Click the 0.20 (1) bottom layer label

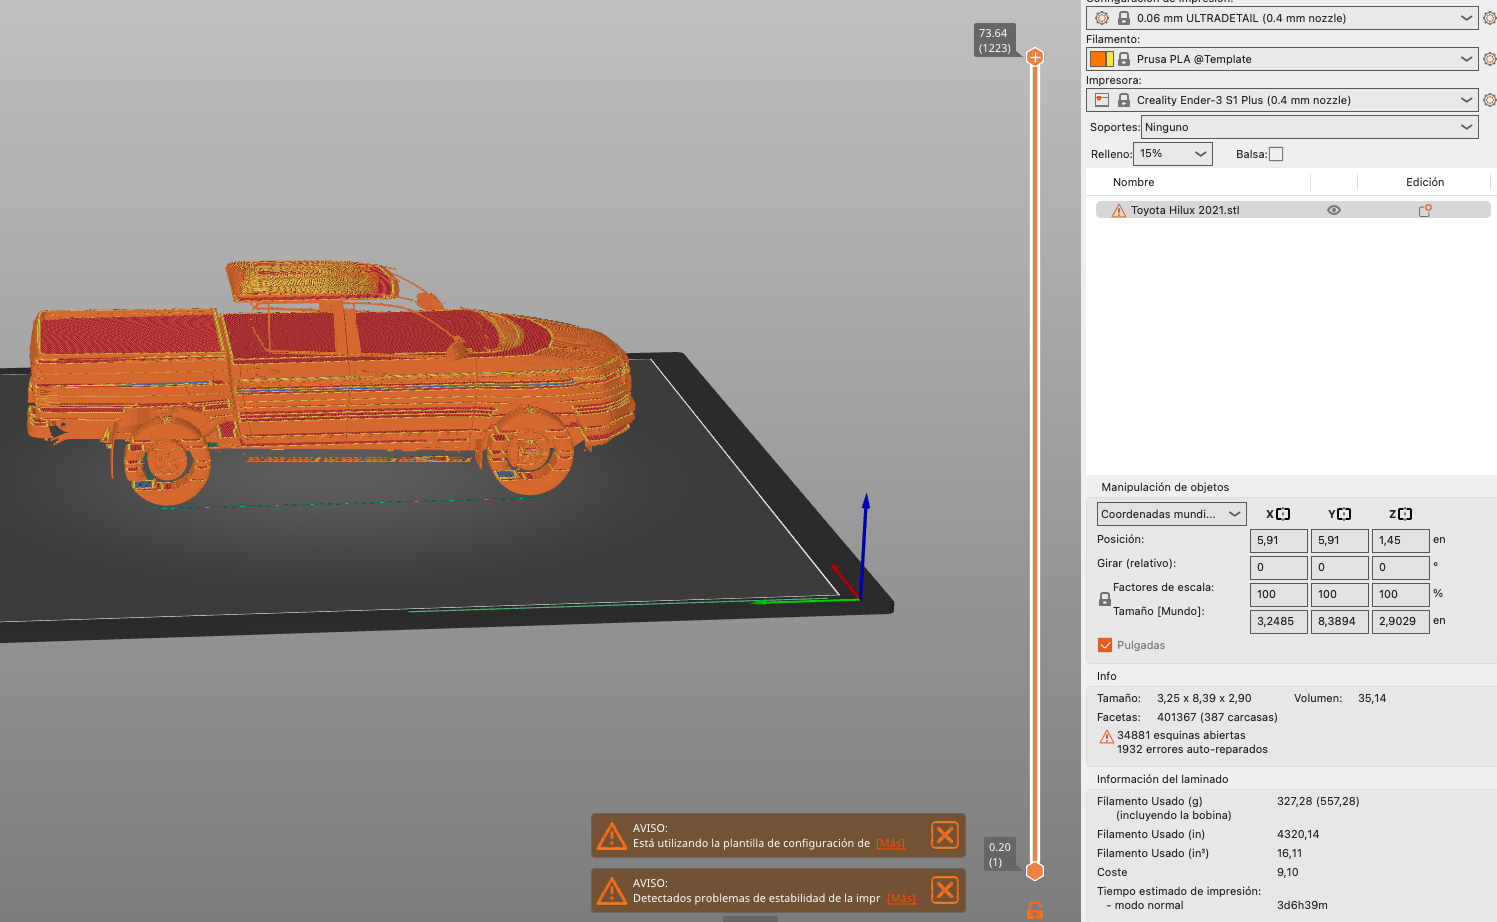click(x=999, y=855)
